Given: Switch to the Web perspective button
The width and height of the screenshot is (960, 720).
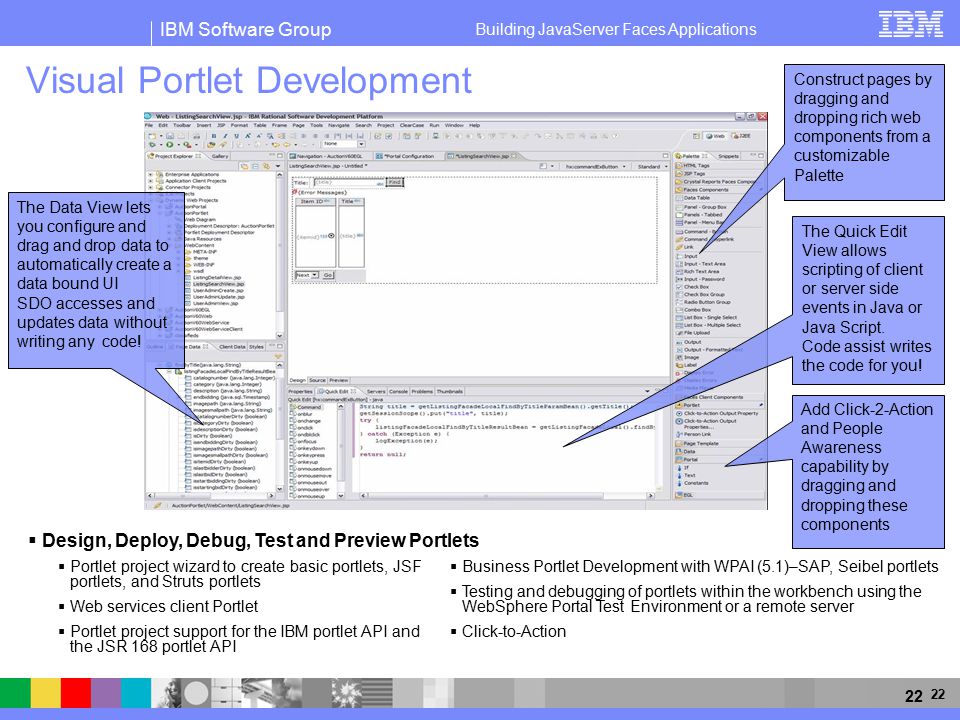Looking at the screenshot, I should (x=716, y=136).
